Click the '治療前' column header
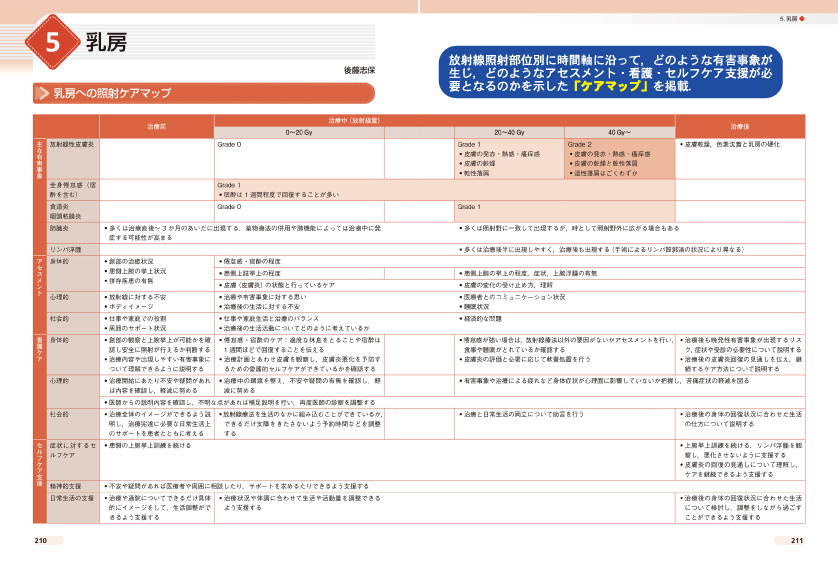The width and height of the screenshot is (838, 567). [157, 127]
